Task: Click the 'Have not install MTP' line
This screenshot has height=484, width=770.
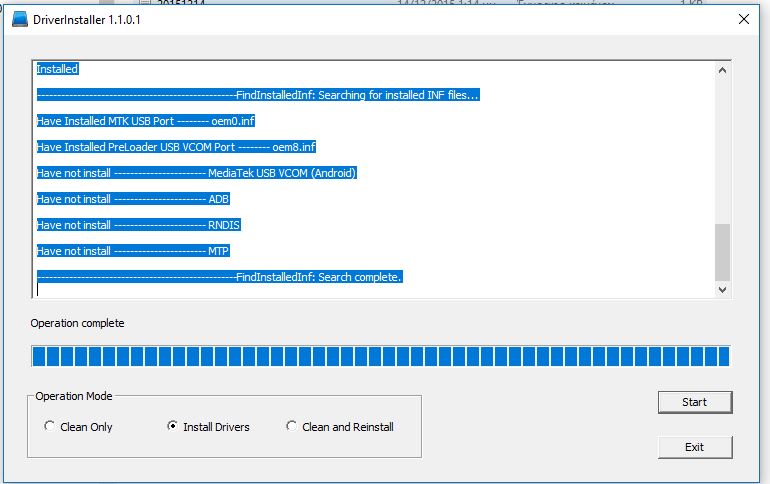Action: tap(133, 251)
